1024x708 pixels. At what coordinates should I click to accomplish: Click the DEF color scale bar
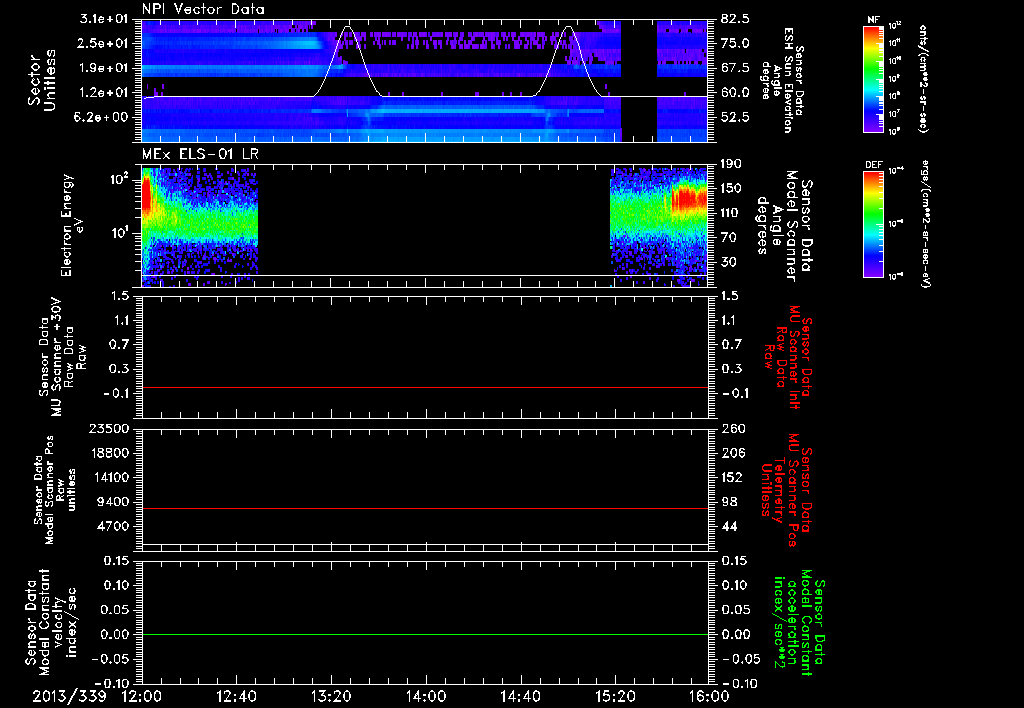click(873, 224)
